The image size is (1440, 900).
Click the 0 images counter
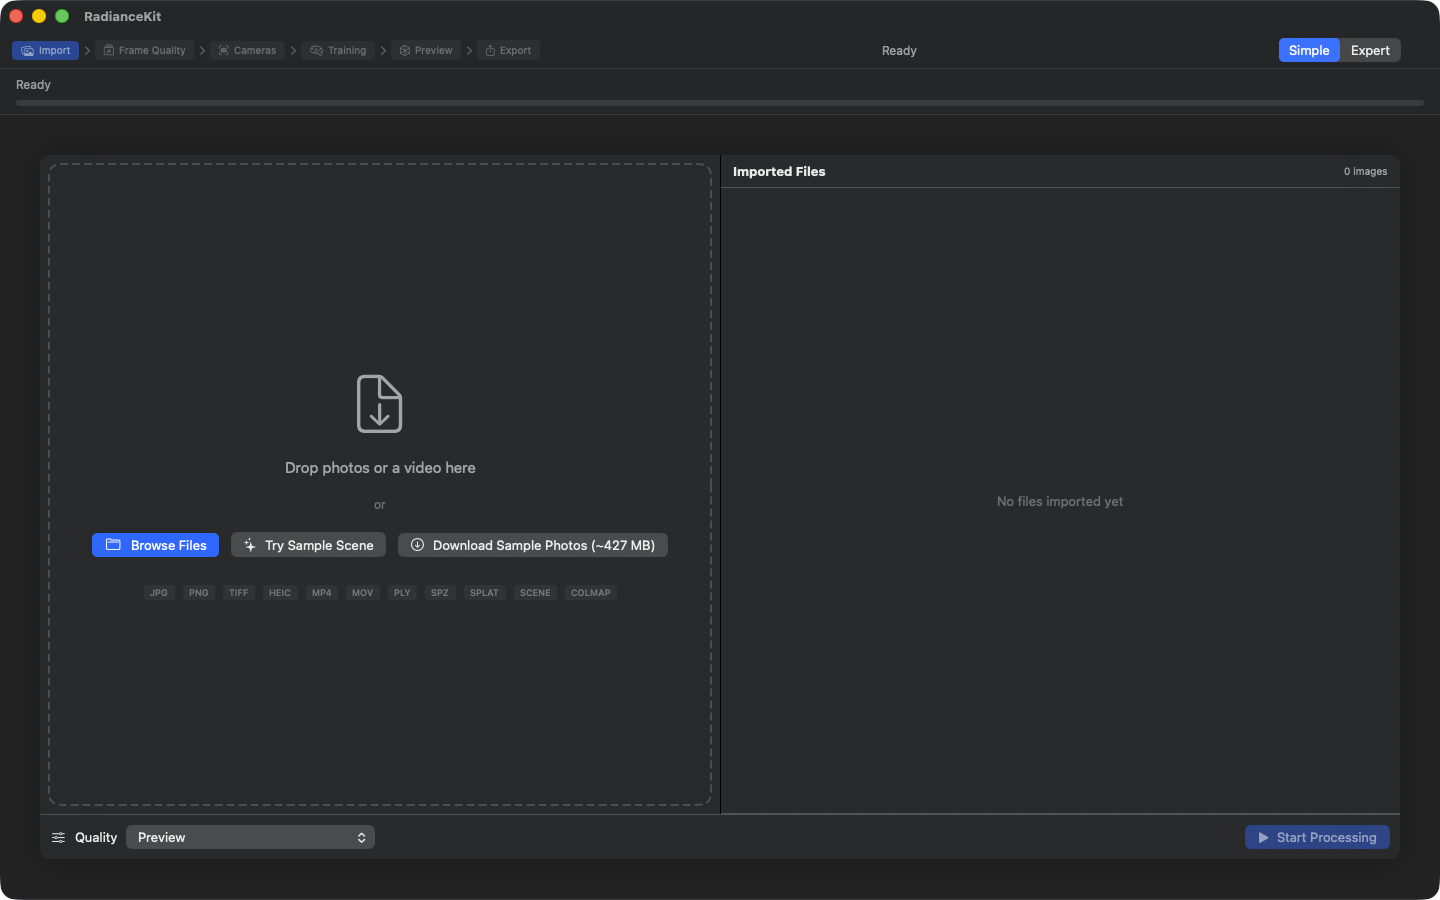pyautogui.click(x=1365, y=171)
